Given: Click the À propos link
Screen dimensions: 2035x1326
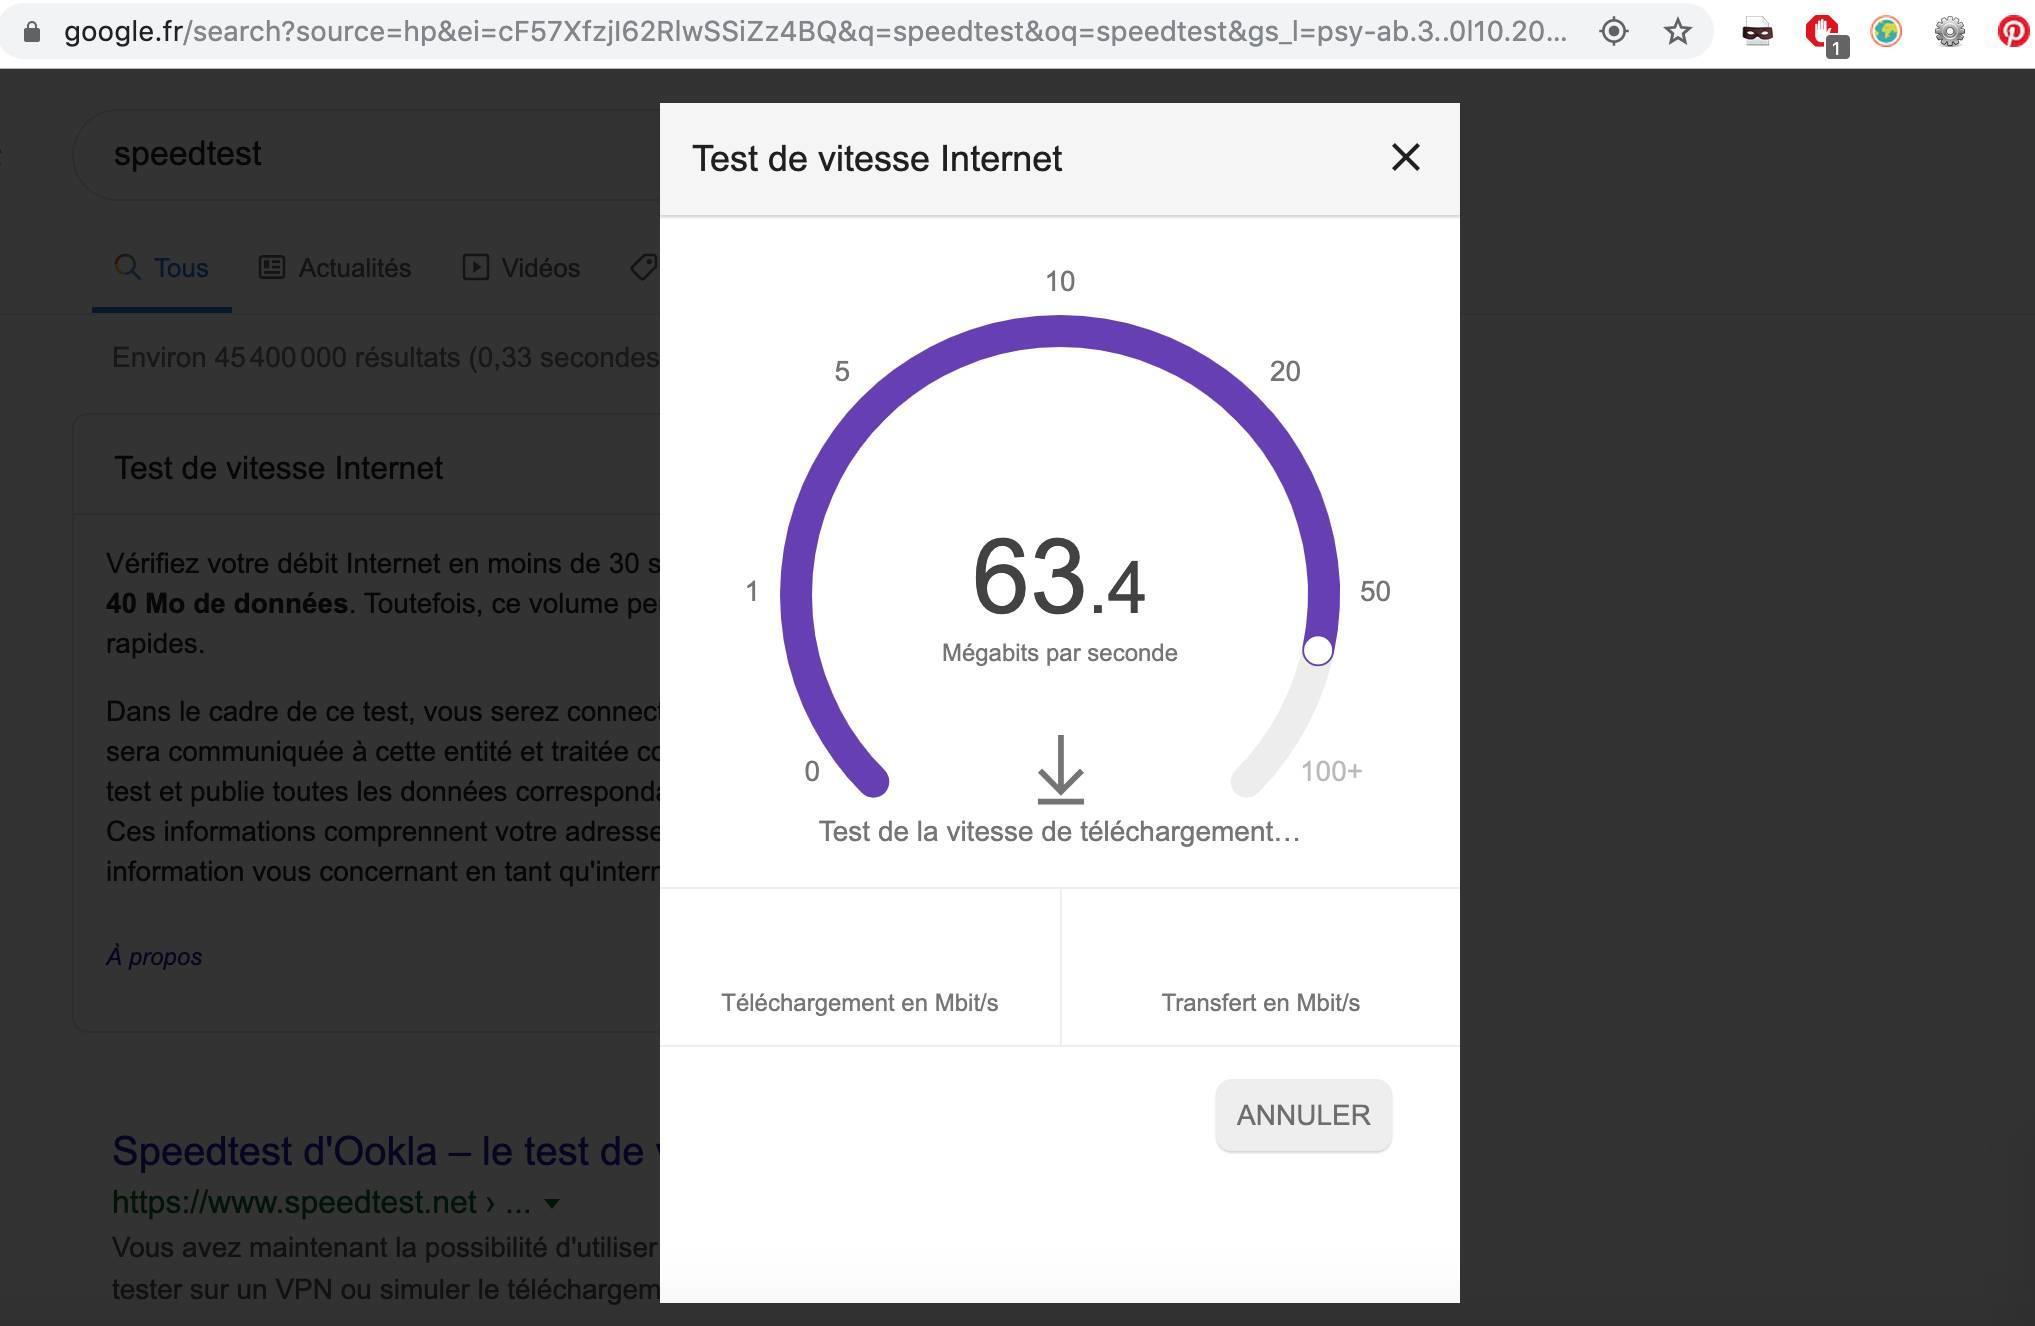Looking at the screenshot, I should click(x=154, y=957).
